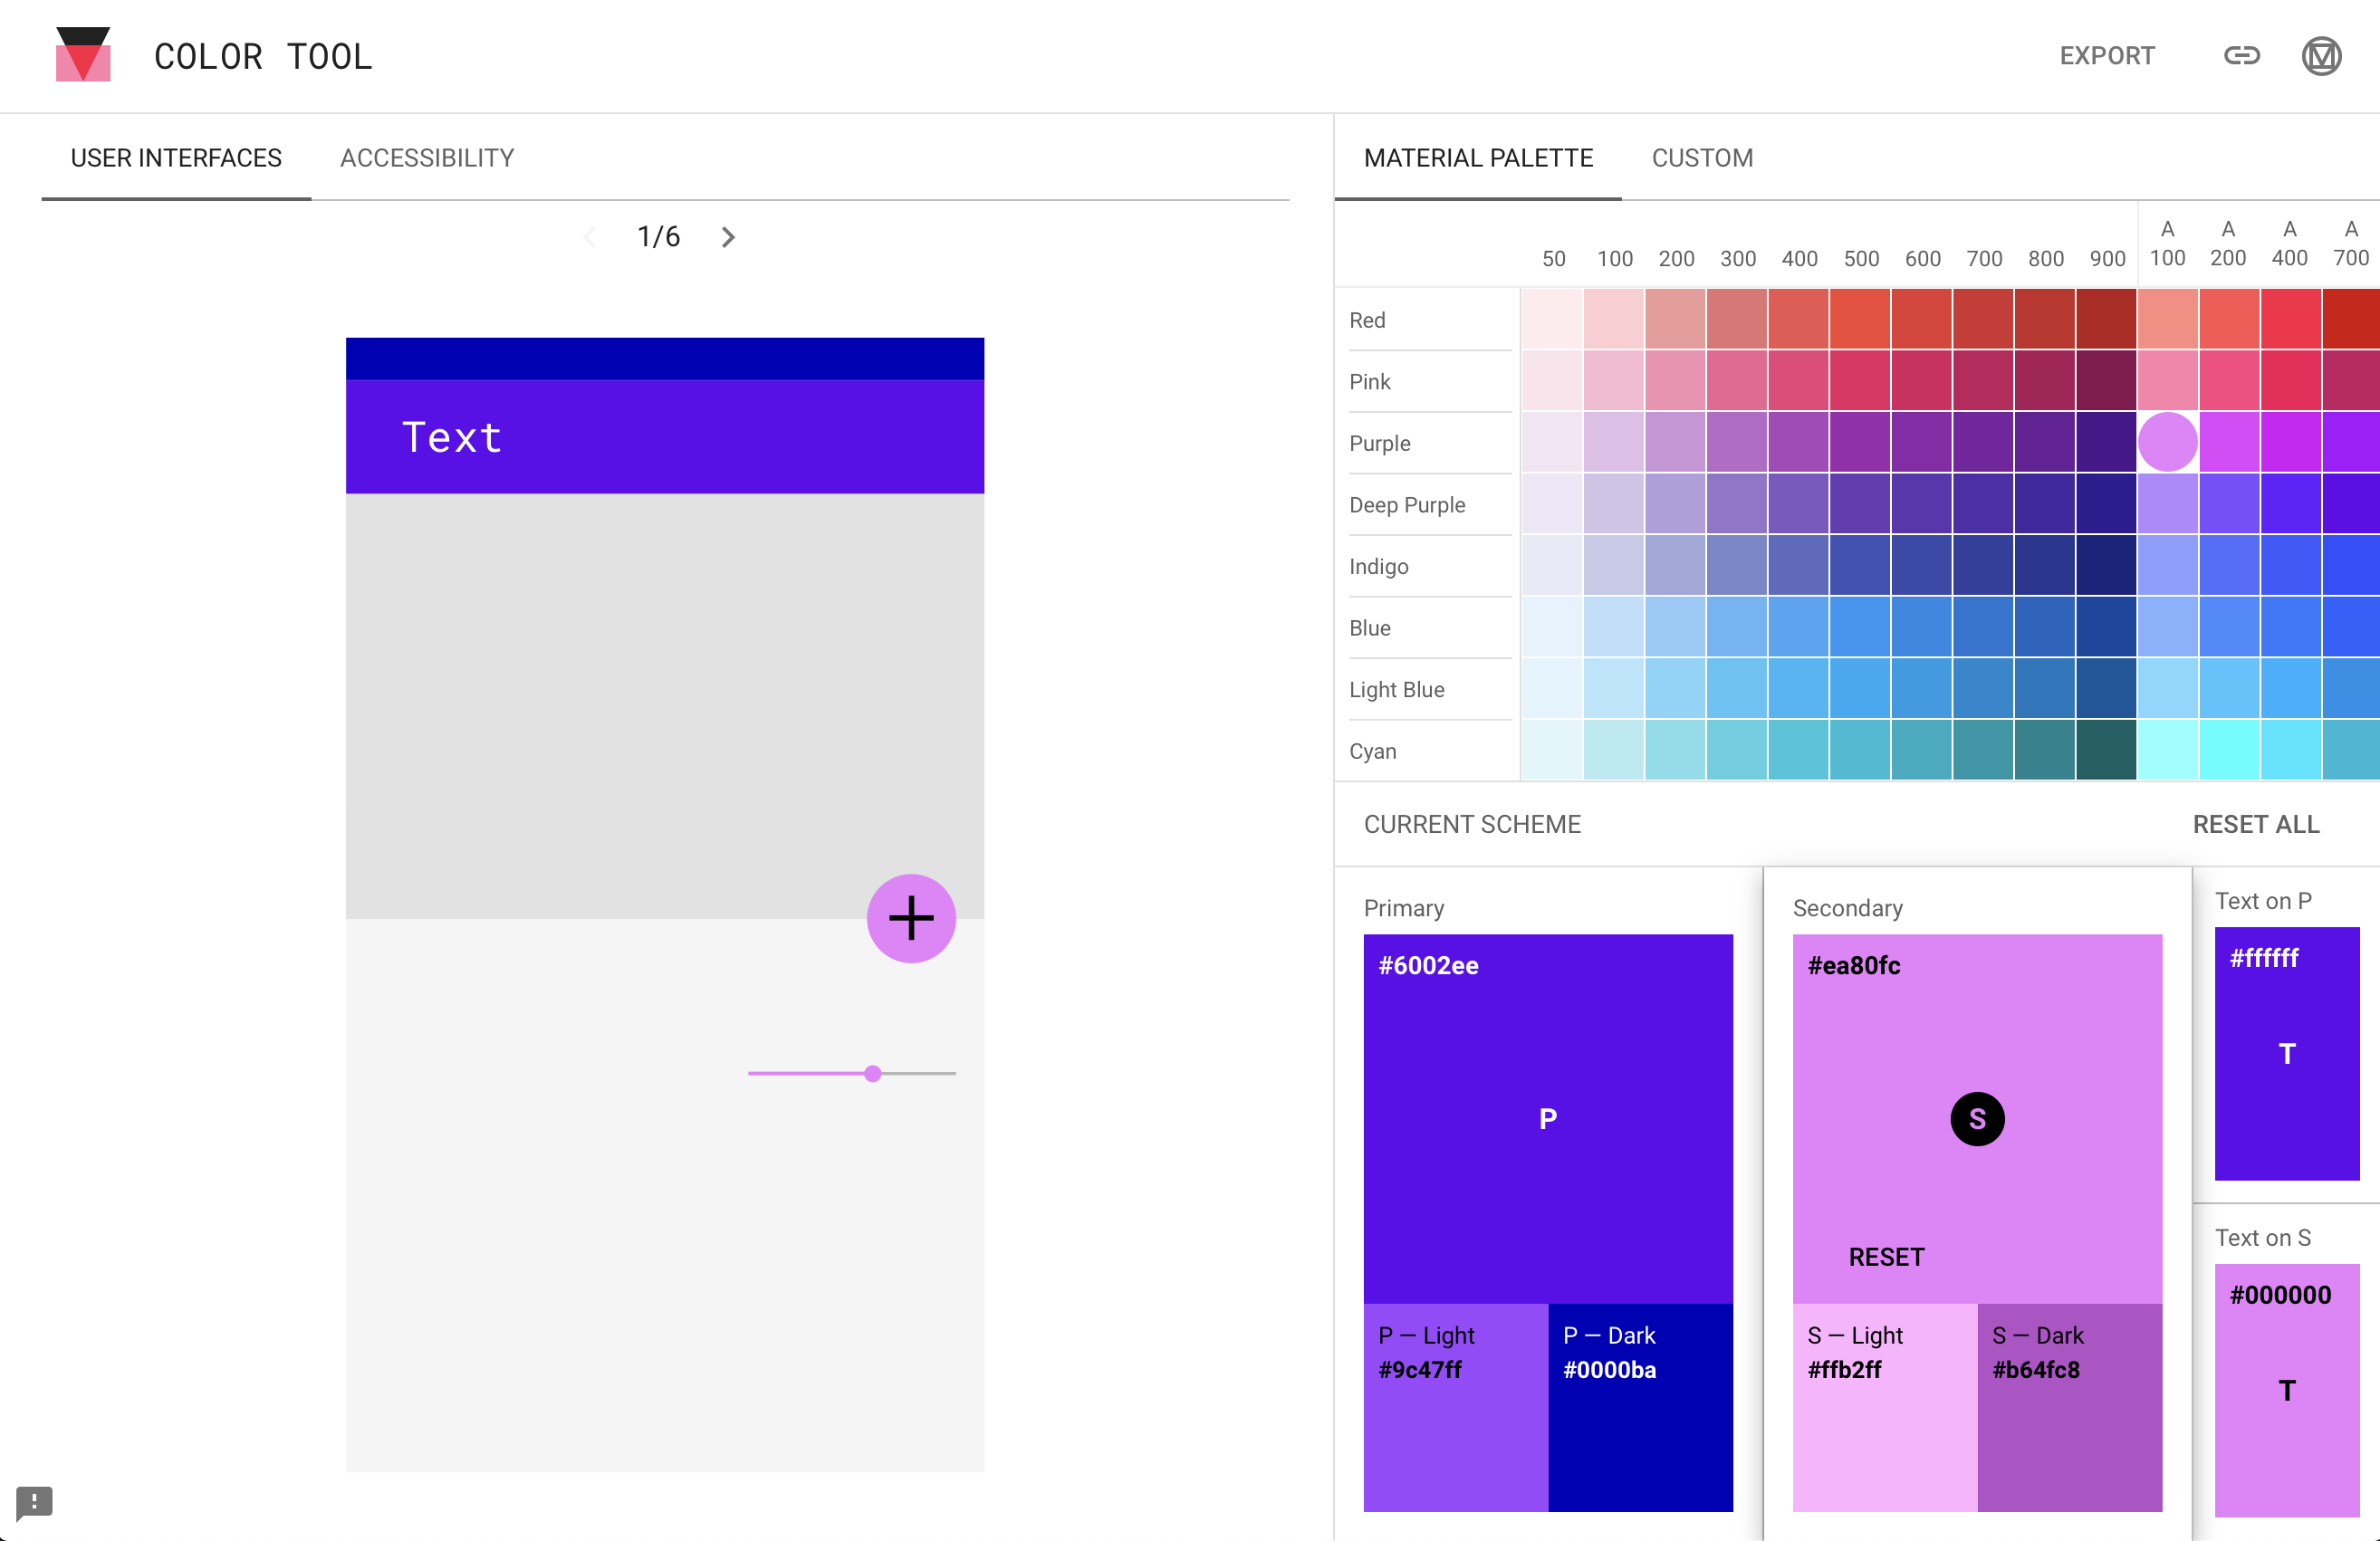
Task: Click the black S secondary badge
Action: pos(1976,1119)
